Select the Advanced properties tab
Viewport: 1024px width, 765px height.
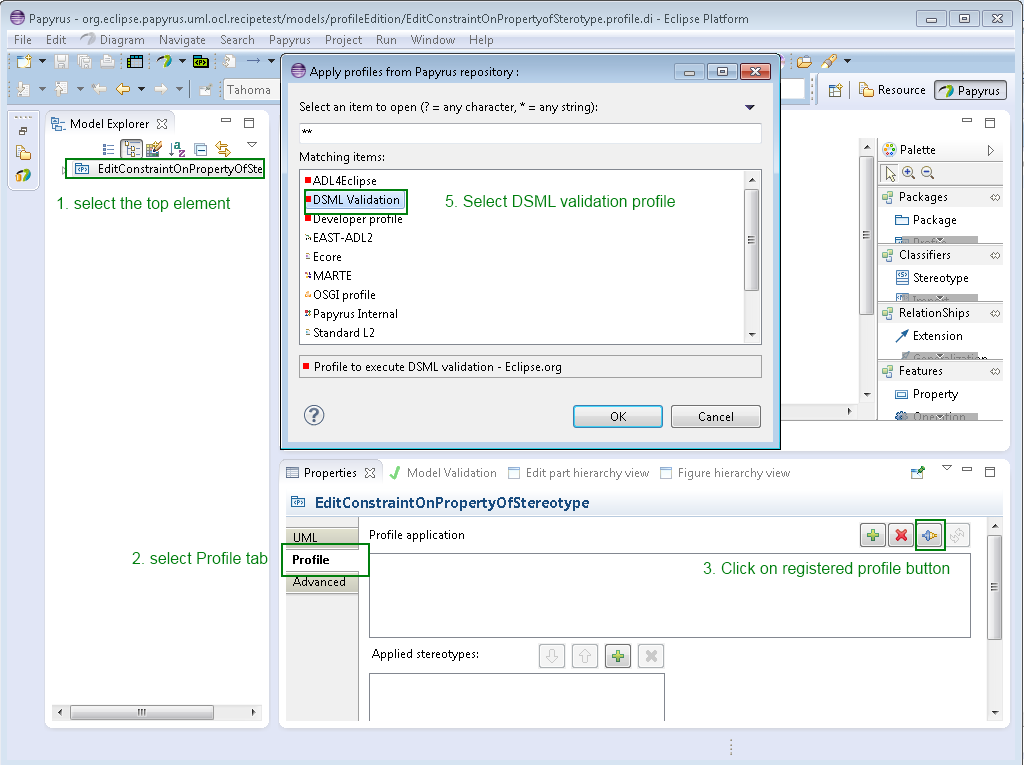pyautogui.click(x=321, y=582)
